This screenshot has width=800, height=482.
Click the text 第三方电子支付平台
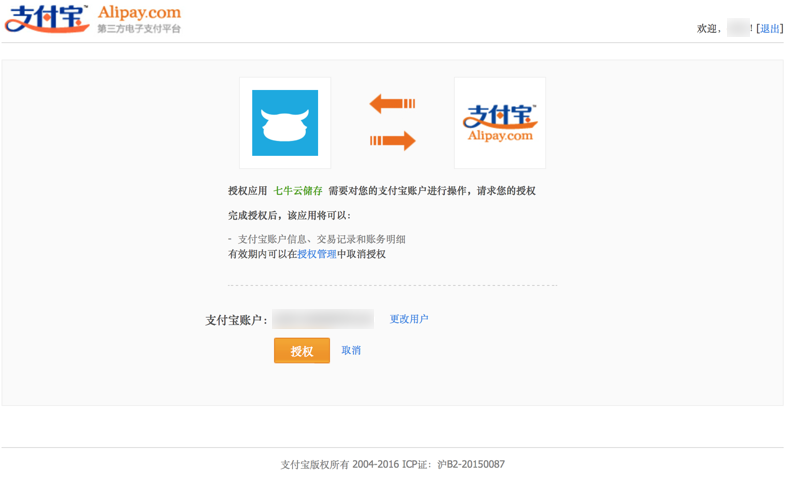click(x=139, y=29)
